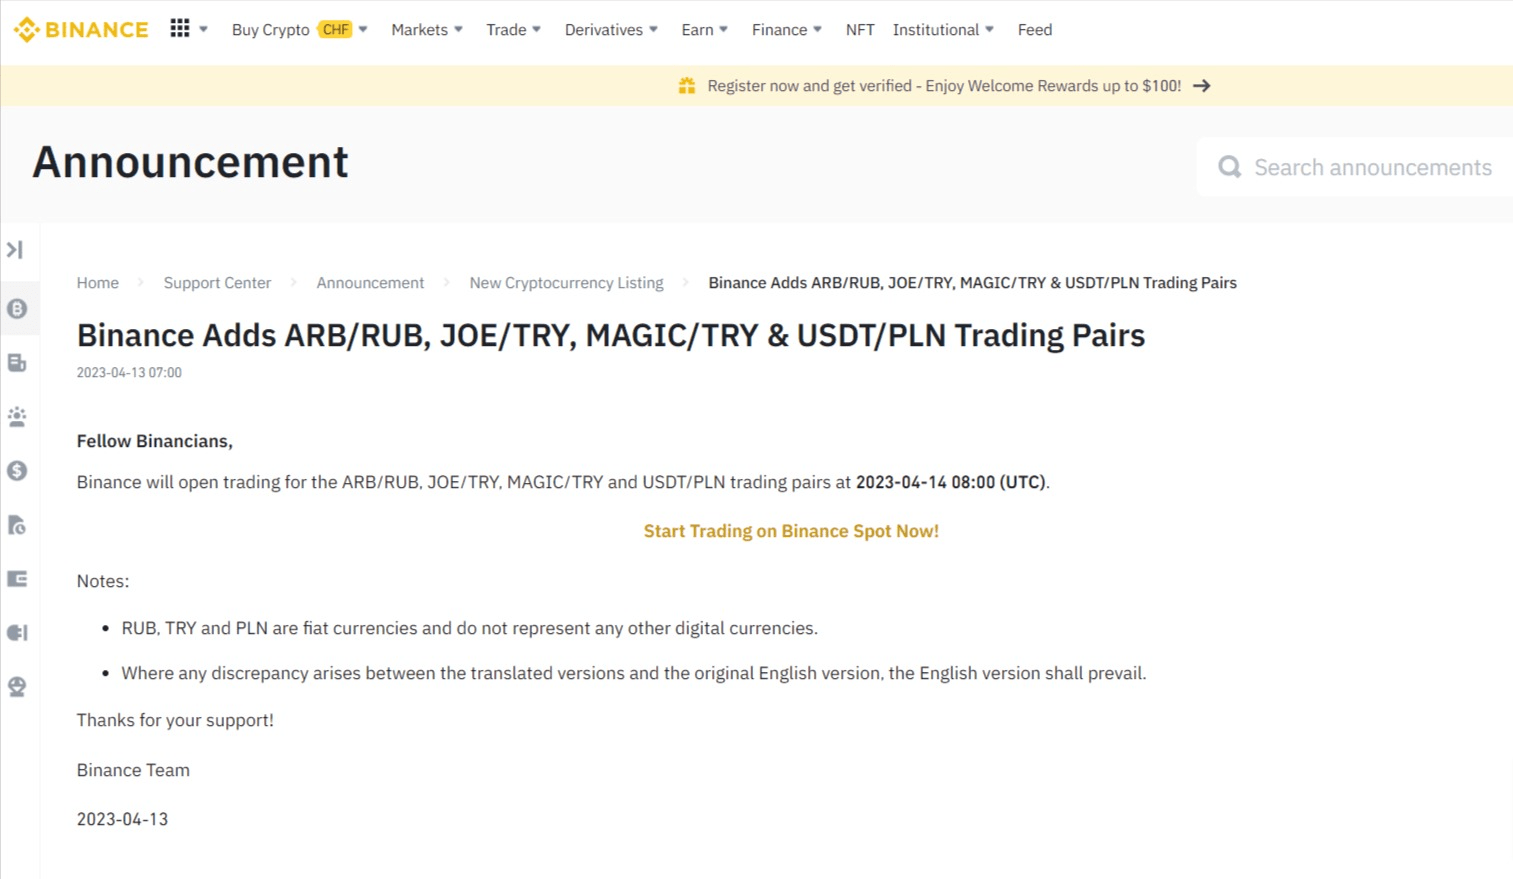The image size is (1513, 879).
Task: Select the Bitcoin coin icon in sidebar
Action: tap(17, 309)
